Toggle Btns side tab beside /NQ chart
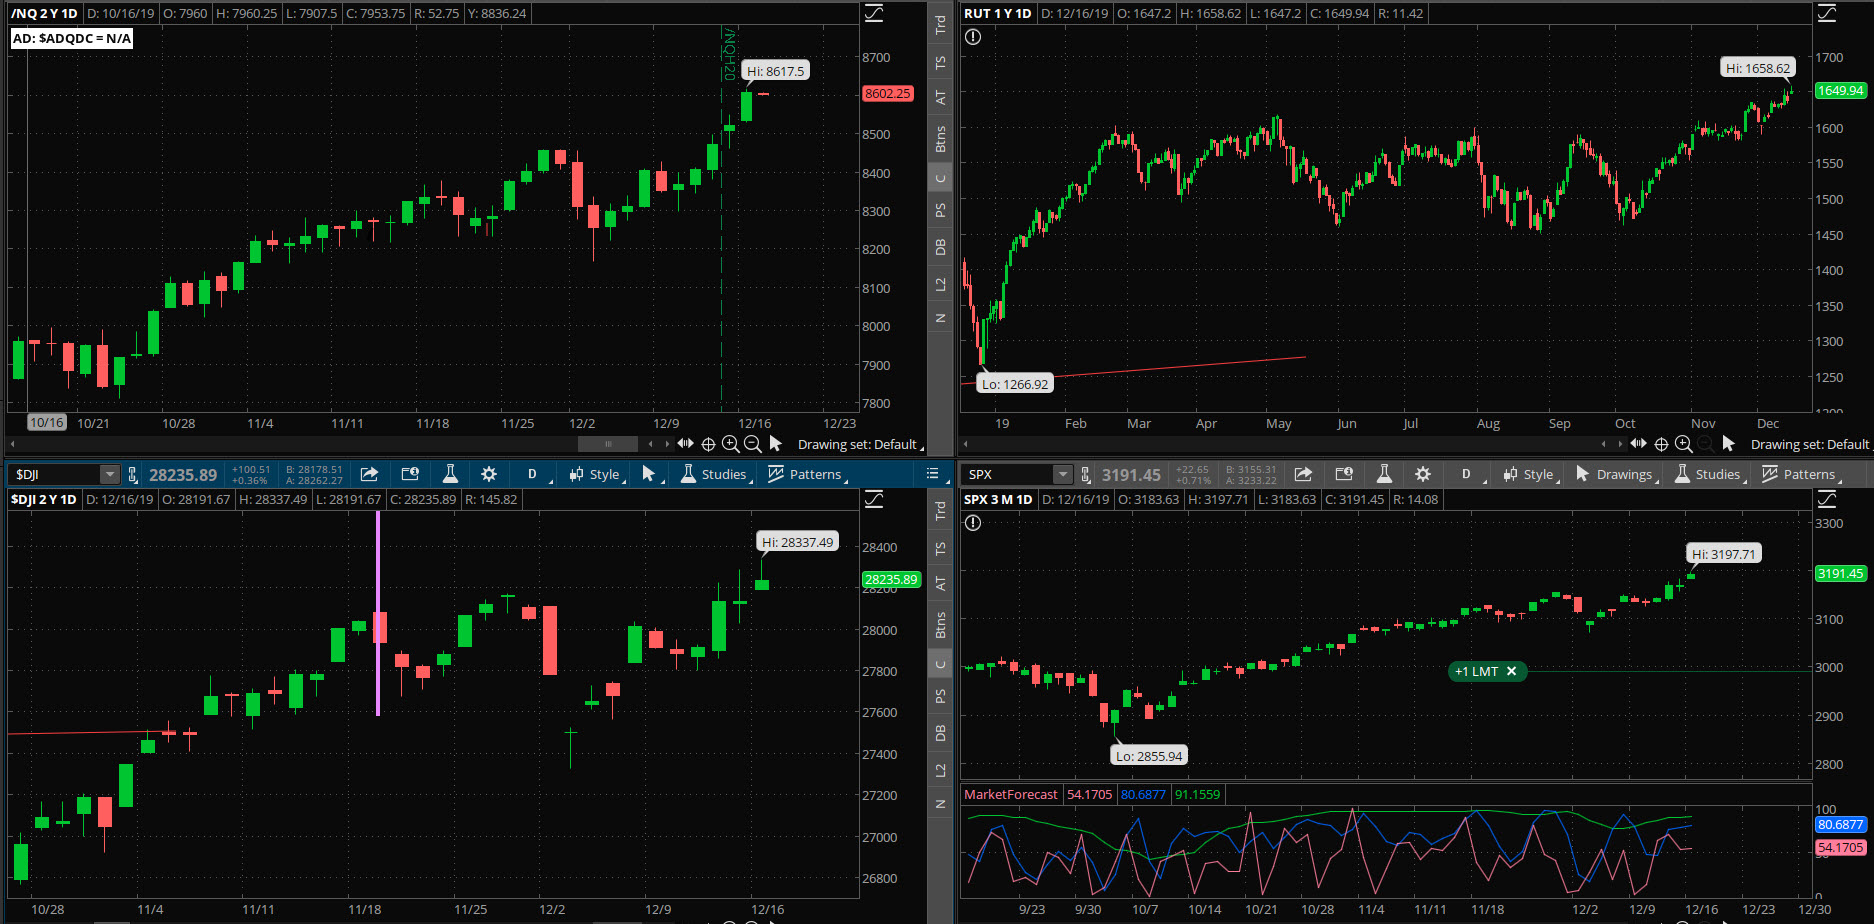The height and width of the screenshot is (924, 1874). (940, 138)
